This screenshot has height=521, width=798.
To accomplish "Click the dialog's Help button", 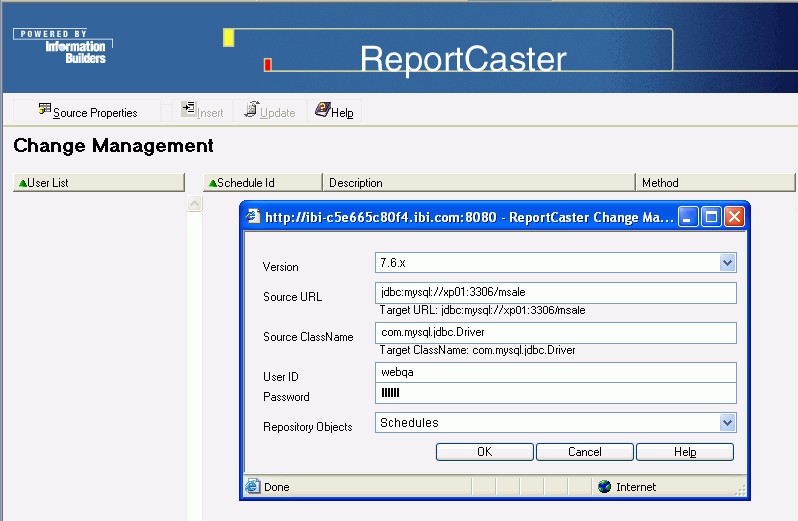I will tap(685, 452).
